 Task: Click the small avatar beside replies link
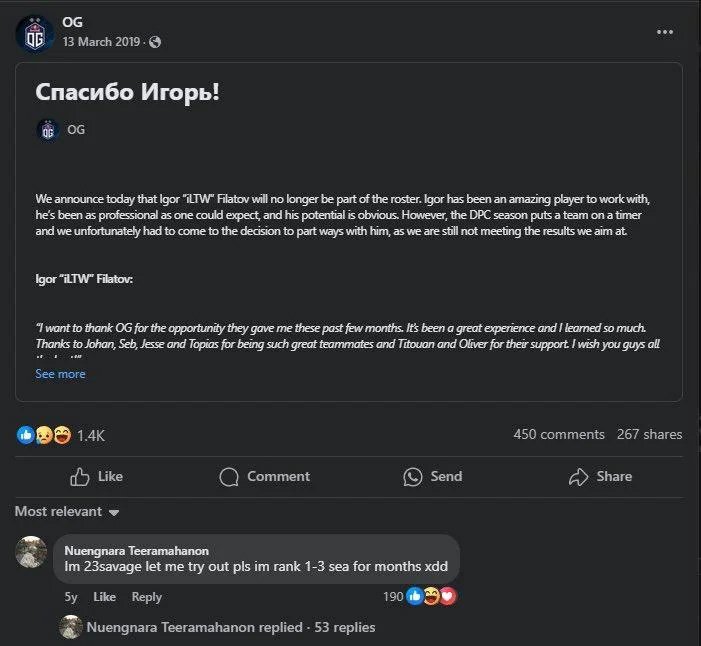tap(71, 627)
